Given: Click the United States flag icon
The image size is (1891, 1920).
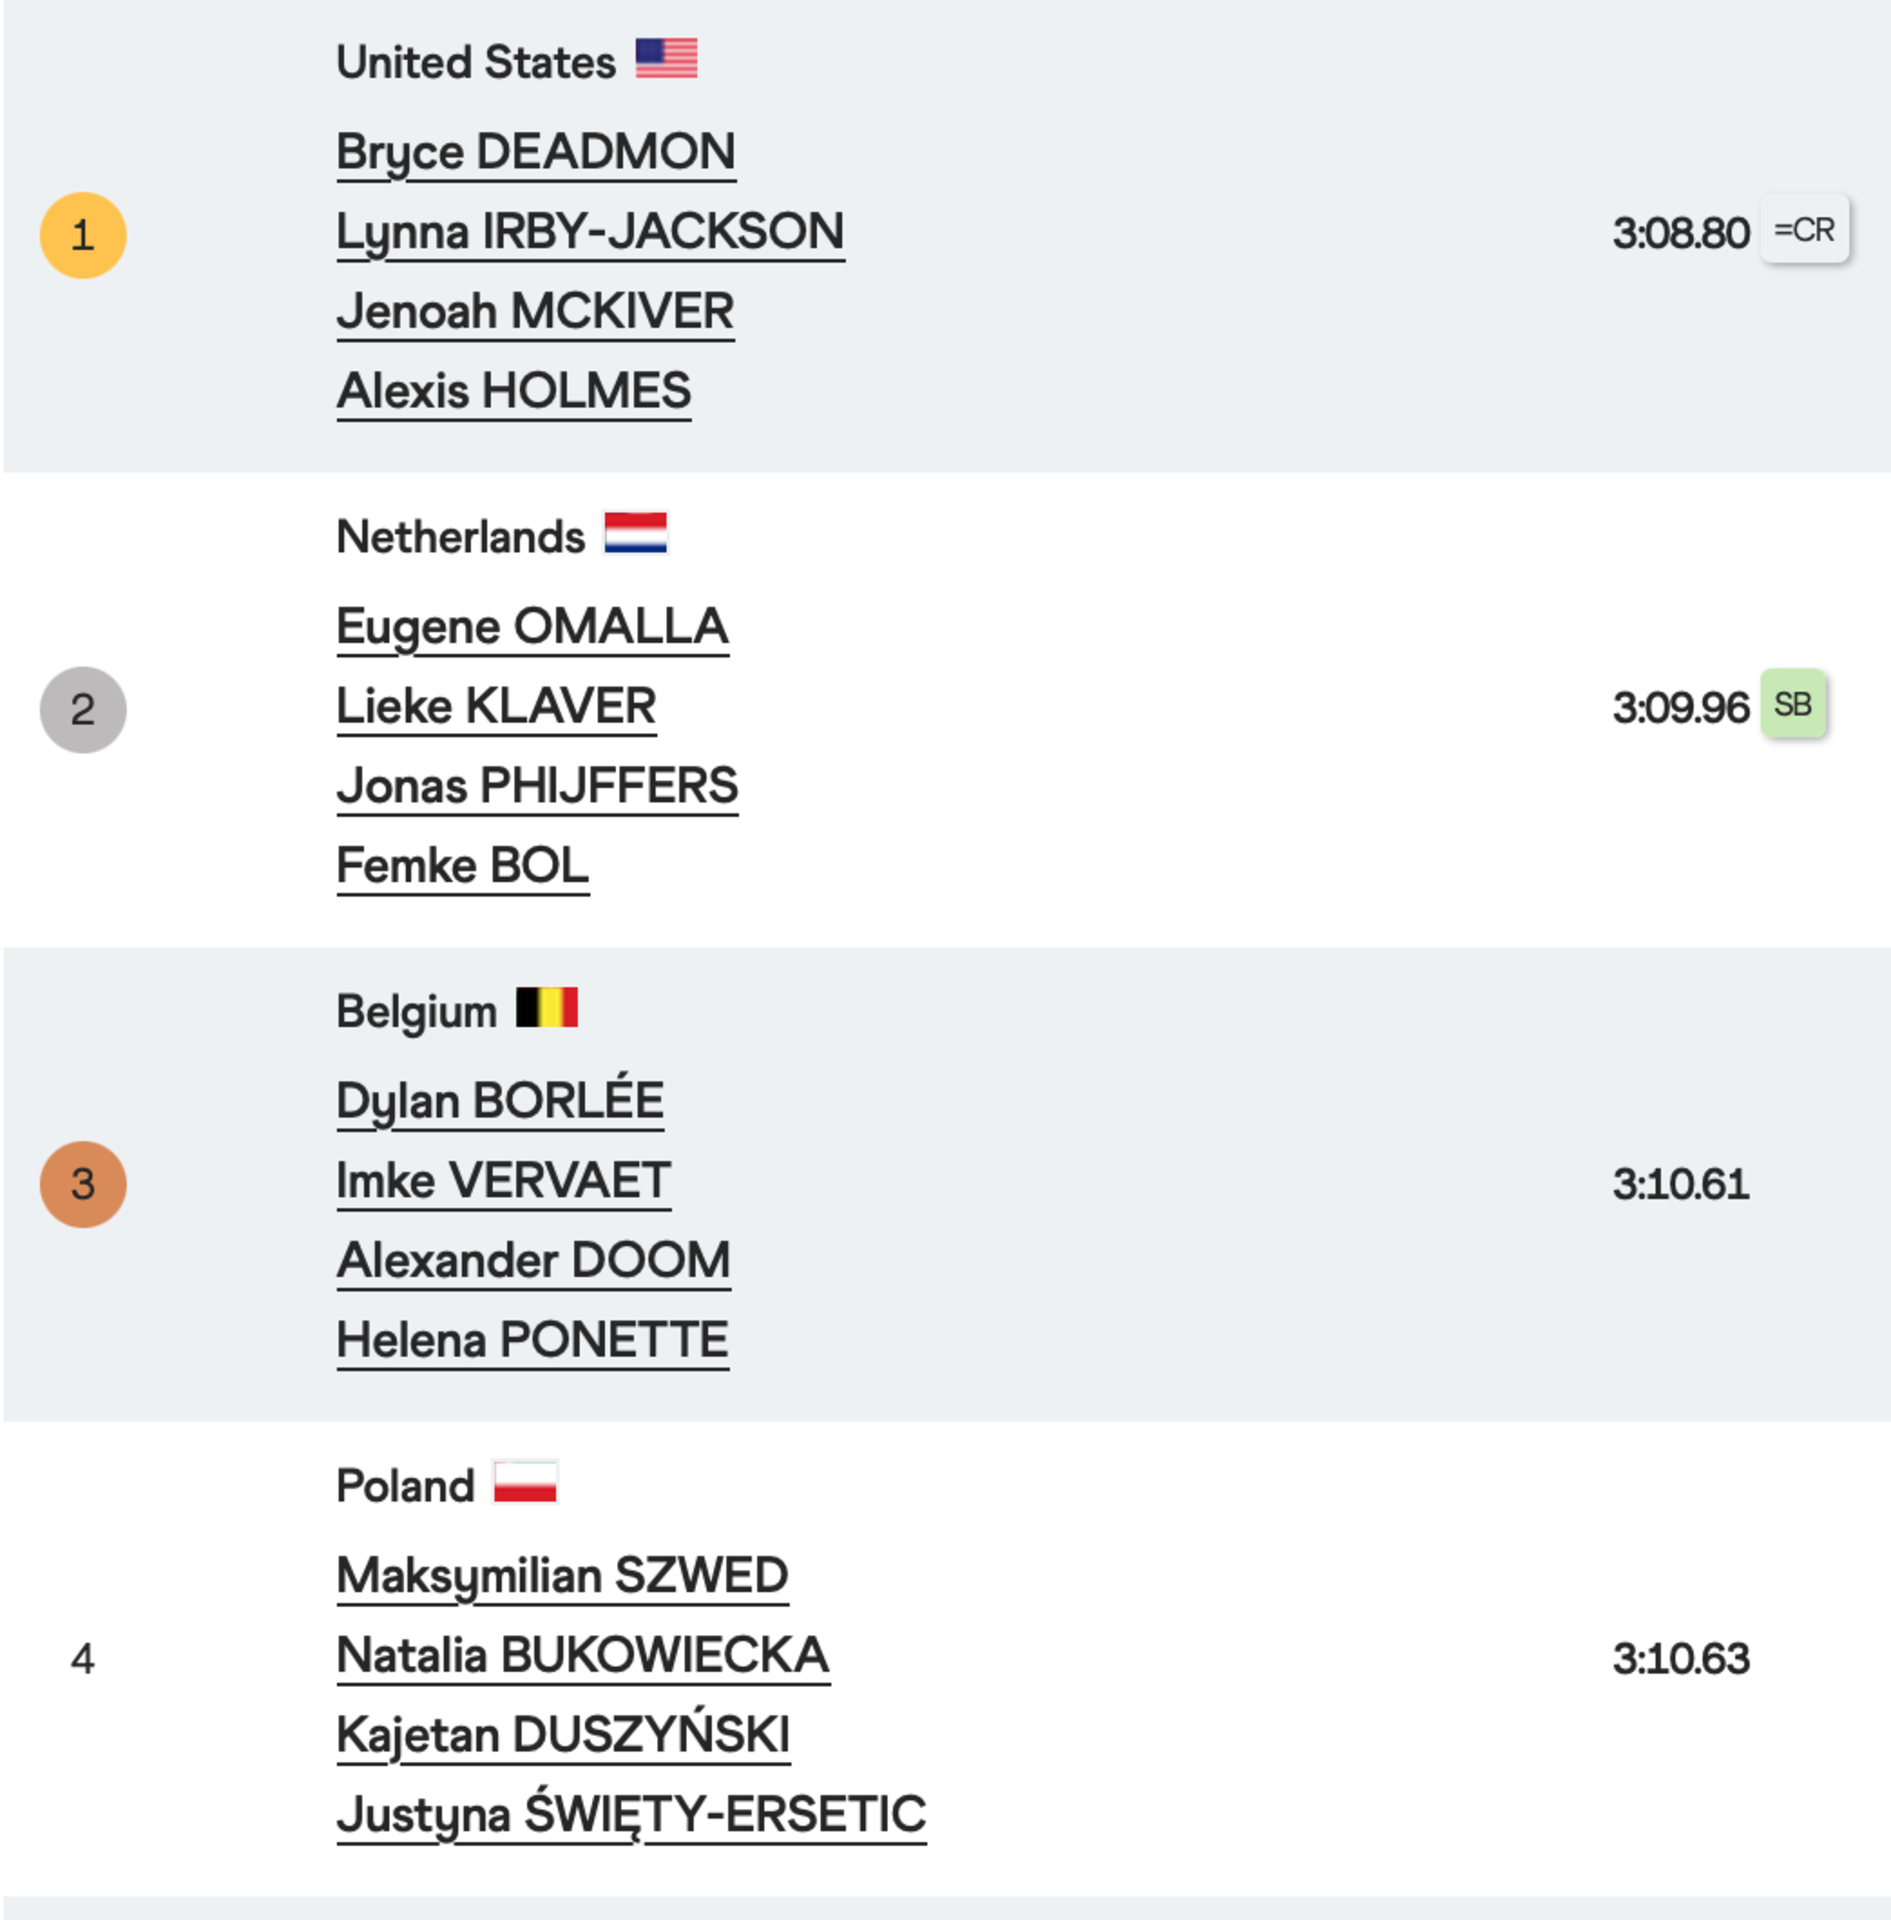Looking at the screenshot, I should coord(666,59).
